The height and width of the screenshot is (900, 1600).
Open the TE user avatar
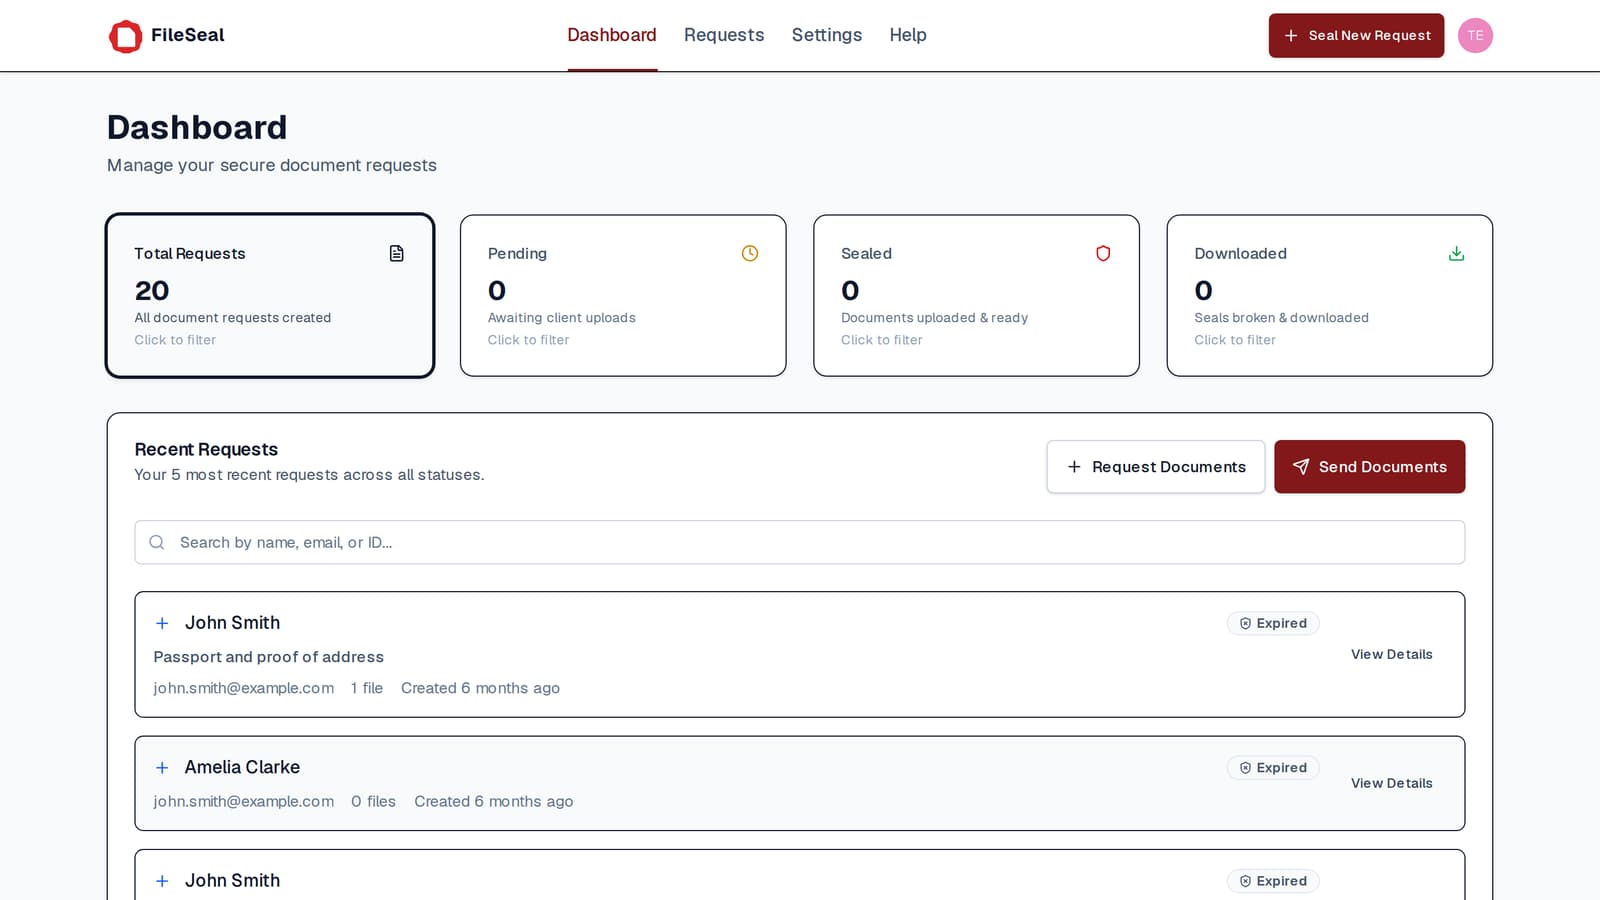tap(1475, 36)
